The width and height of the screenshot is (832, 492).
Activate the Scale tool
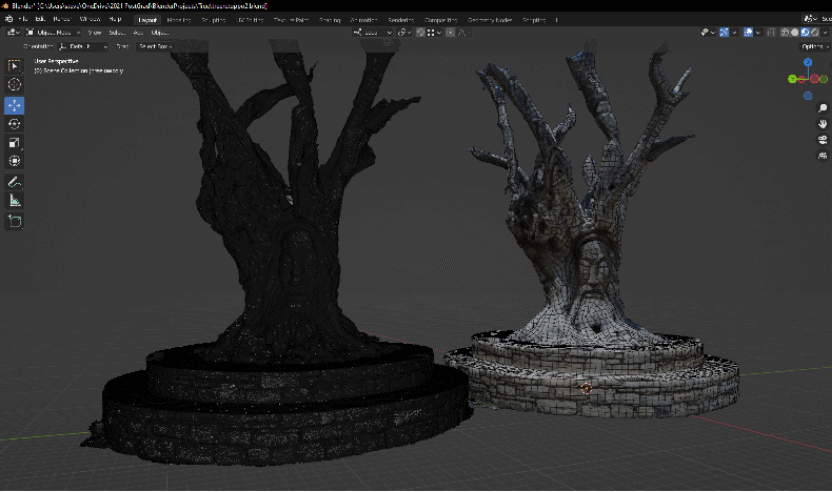[x=14, y=142]
